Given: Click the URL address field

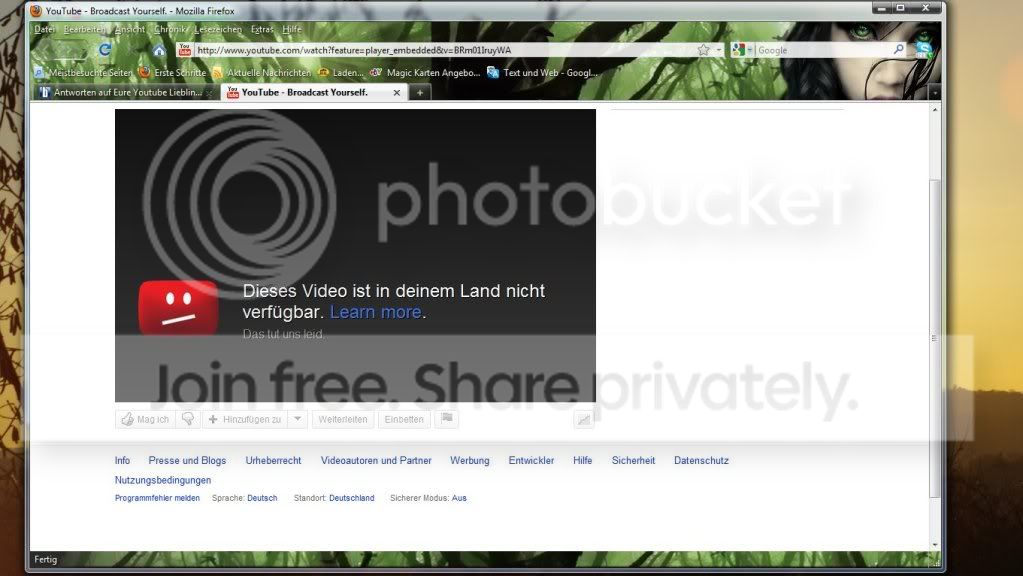Looking at the screenshot, I should (x=444, y=50).
